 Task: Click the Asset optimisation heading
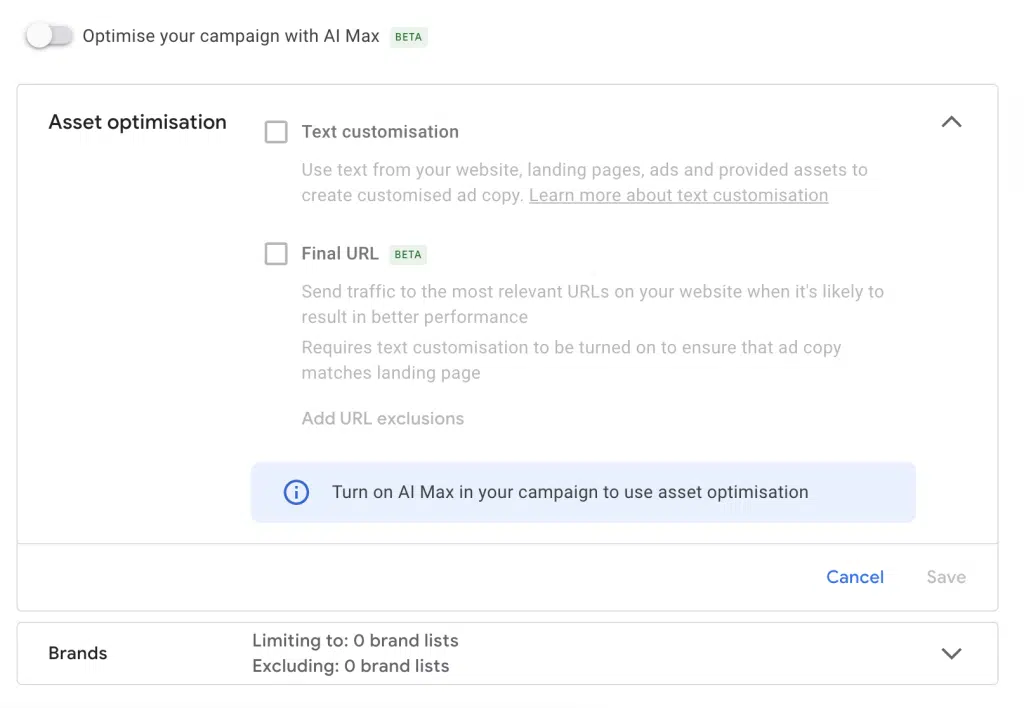pos(137,122)
